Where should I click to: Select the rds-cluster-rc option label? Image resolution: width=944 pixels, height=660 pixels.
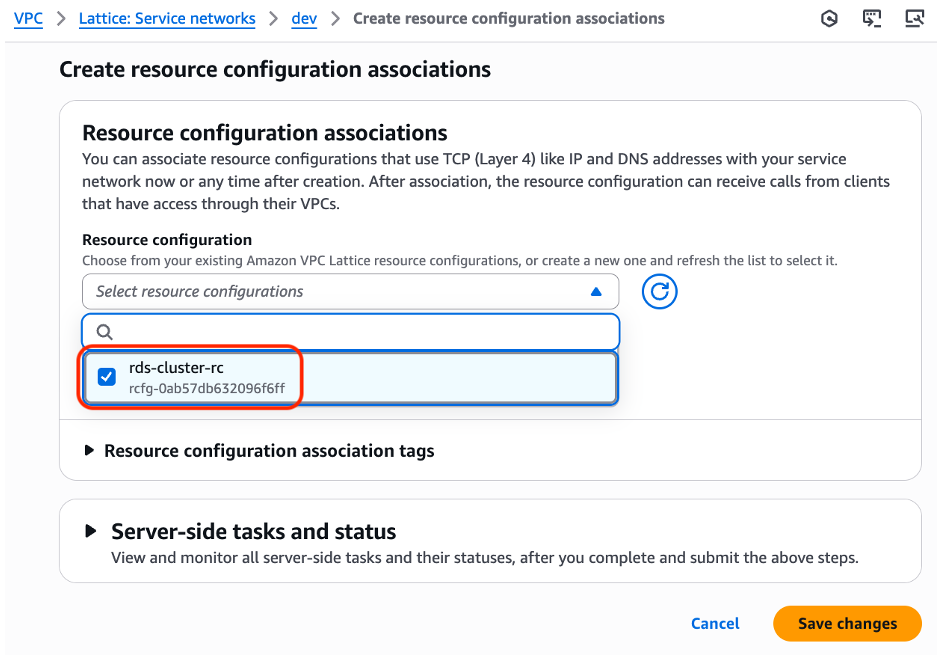pos(176,368)
